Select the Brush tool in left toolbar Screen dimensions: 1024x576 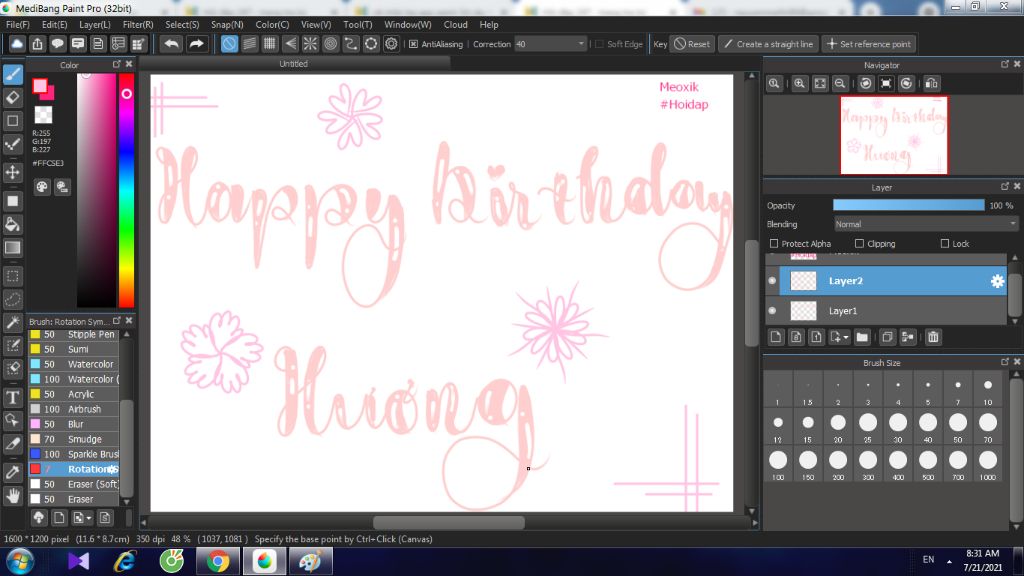pos(13,74)
